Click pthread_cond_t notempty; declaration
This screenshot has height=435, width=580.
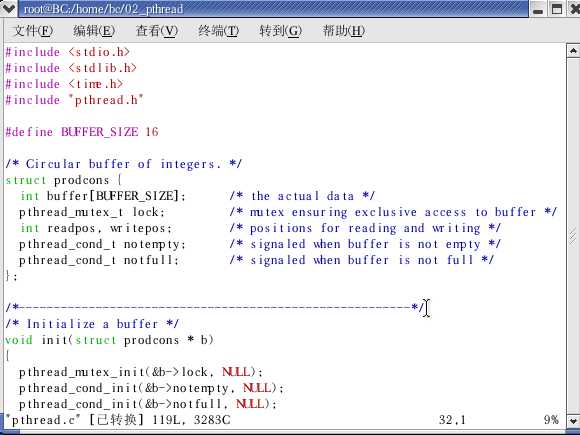coord(102,244)
